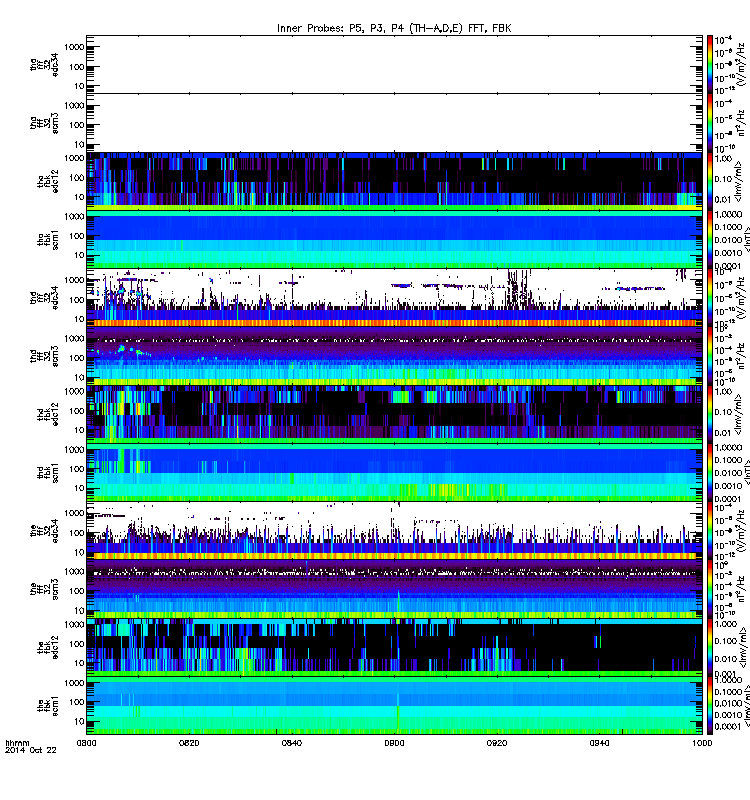Screen dimensions: 750x800
Task: Click the tha fbk scm1 spectrogram panel
Action: point(394,239)
